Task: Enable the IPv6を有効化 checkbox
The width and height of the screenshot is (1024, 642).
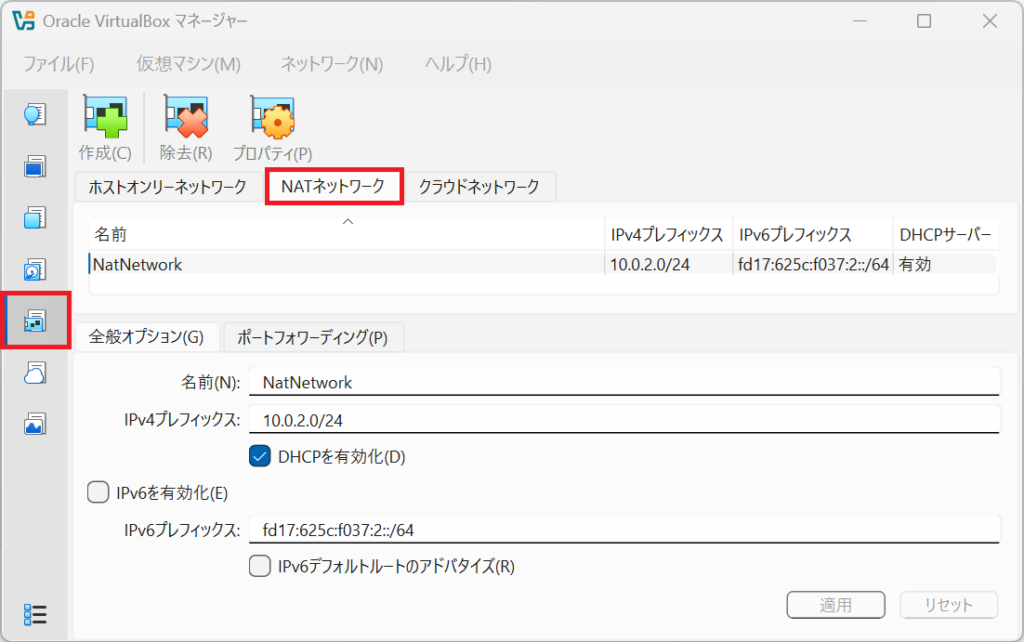Action: [x=98, y=492]
